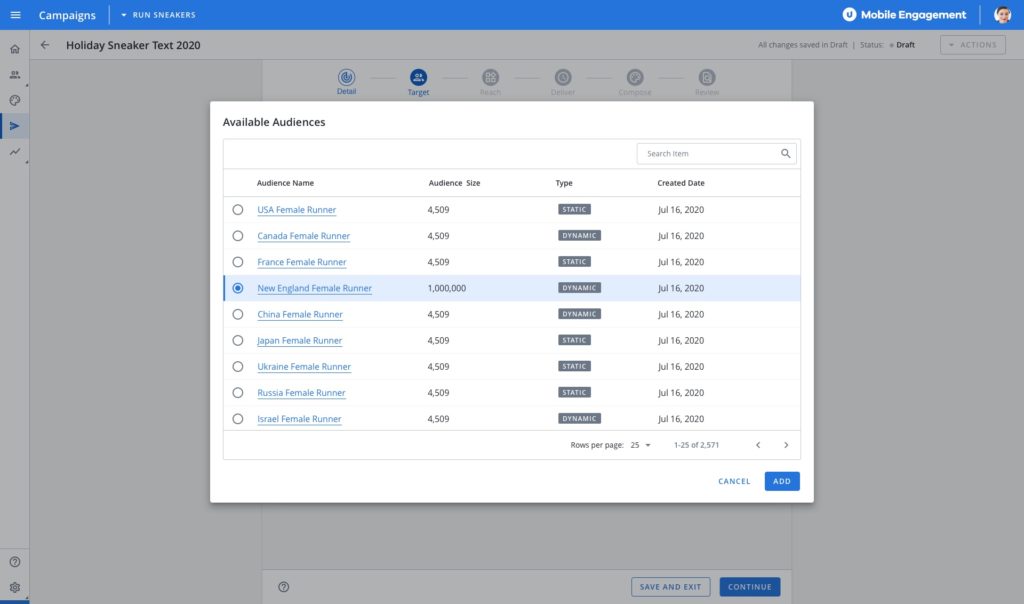Click Cancel in the audiences dialog
Image resolution: width=1024 pixels, height=604 pixels.
(734, 481)
